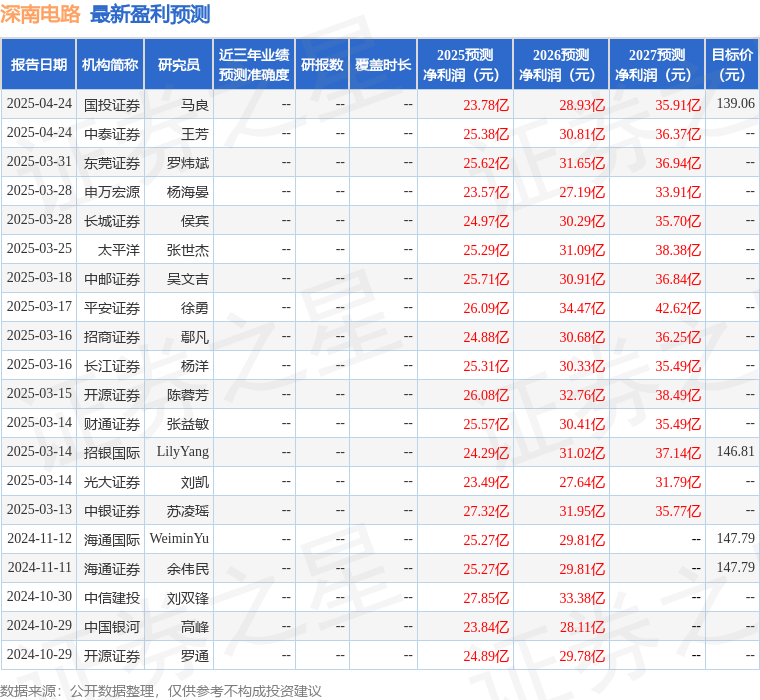Select the 42.62亿 forecast value

pos(678,308)
